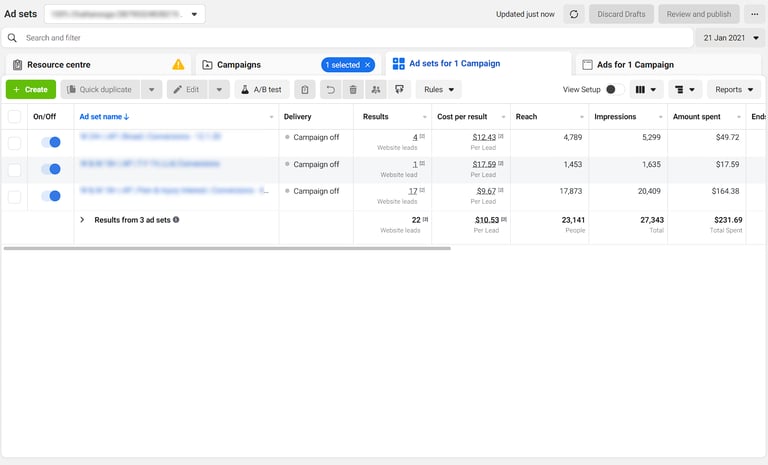This screenshot has width=768, height=465.
Task: Switch to the Campaigns tab
Action: (288, 65)
